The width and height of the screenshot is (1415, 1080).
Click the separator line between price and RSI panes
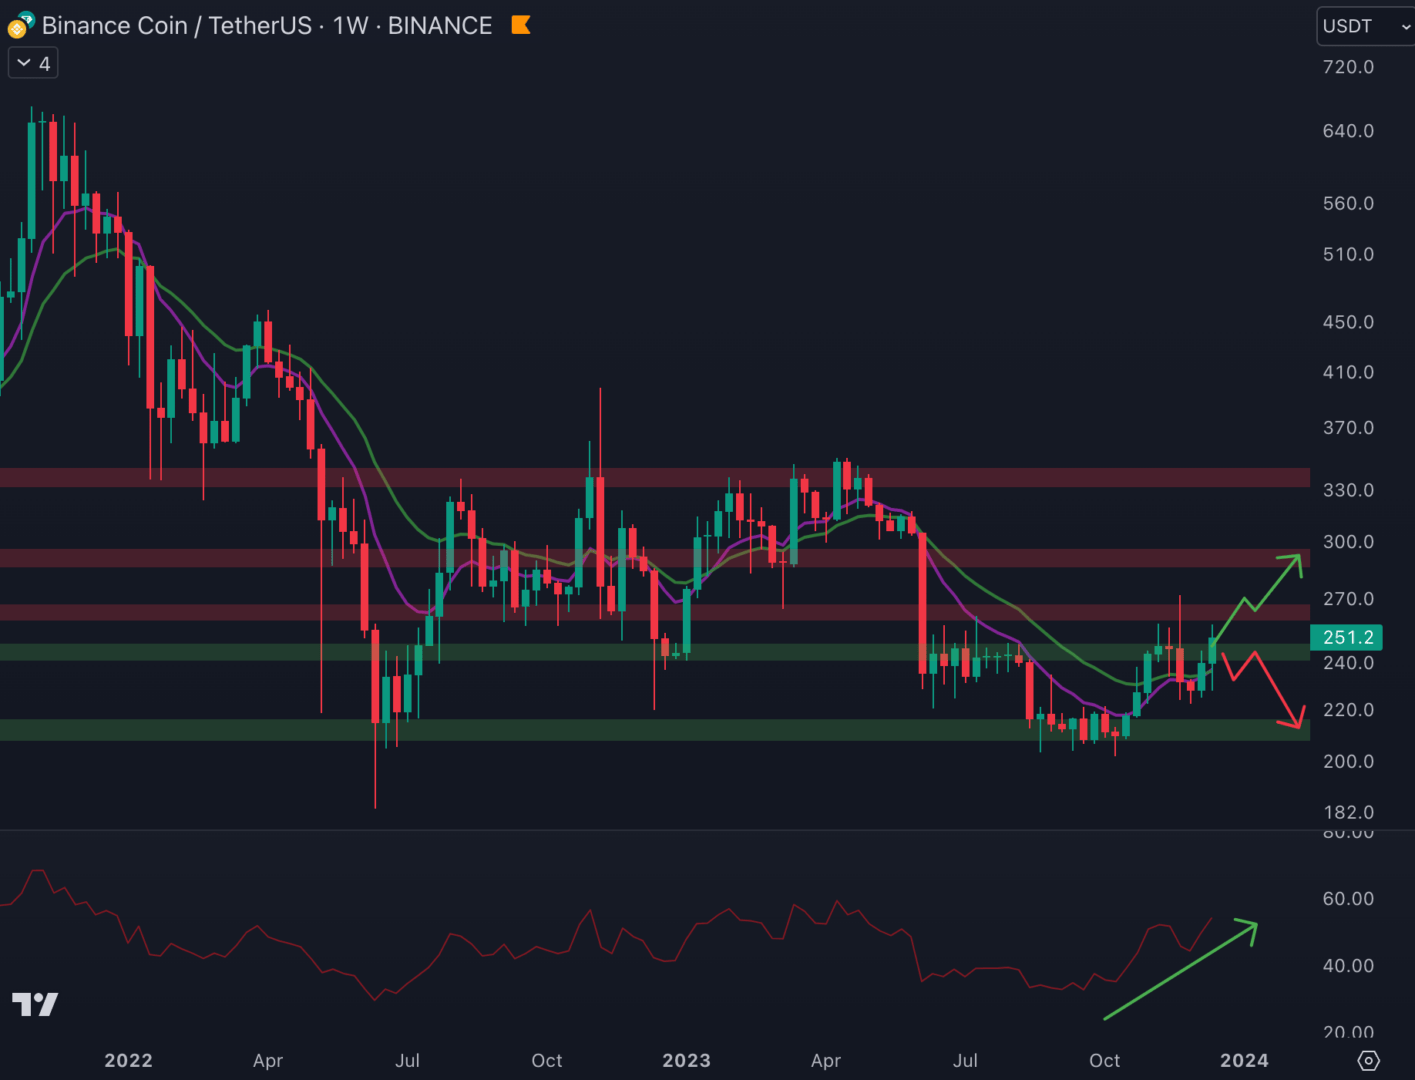point(650,830)
